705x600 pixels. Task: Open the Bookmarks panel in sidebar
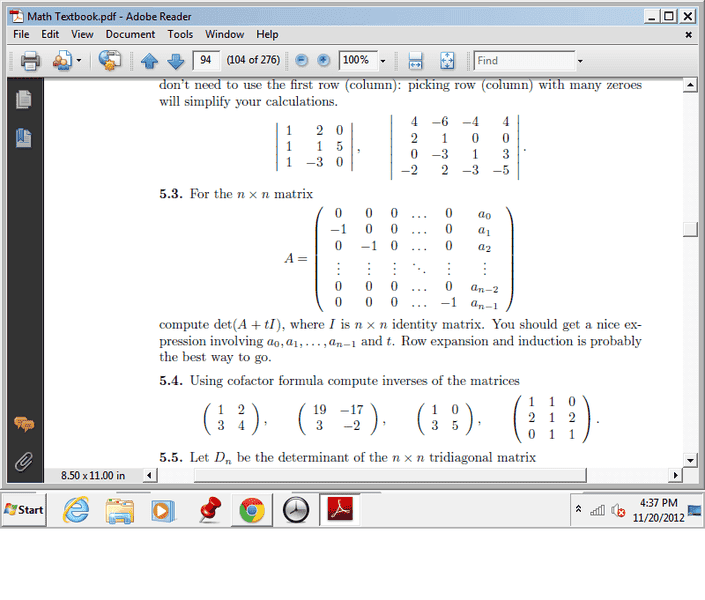coord(23,138)
